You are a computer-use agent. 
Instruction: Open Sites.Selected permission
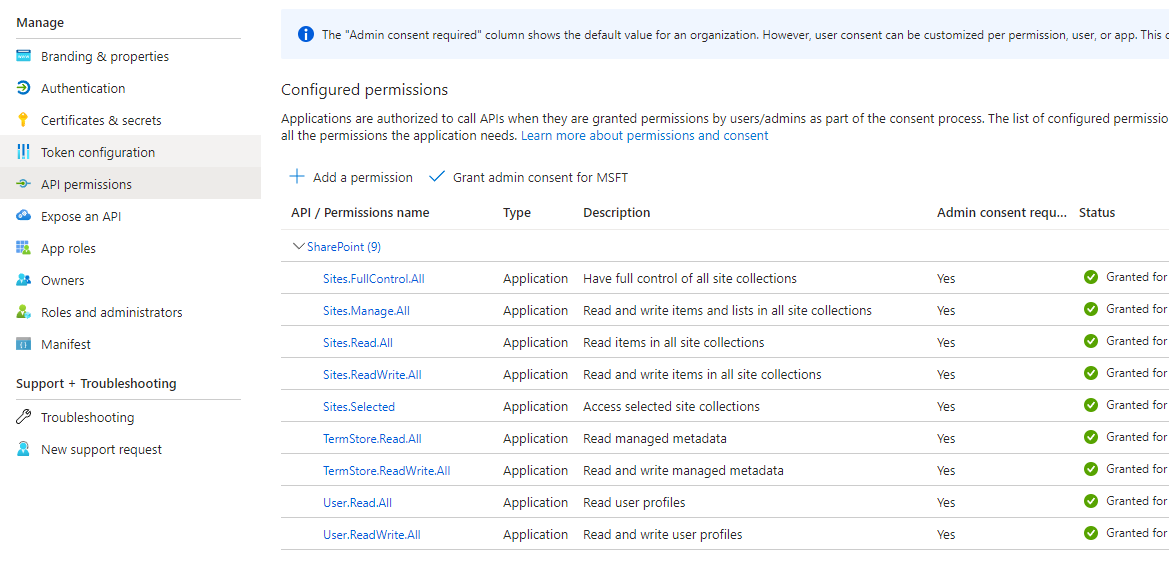(359, 407)
